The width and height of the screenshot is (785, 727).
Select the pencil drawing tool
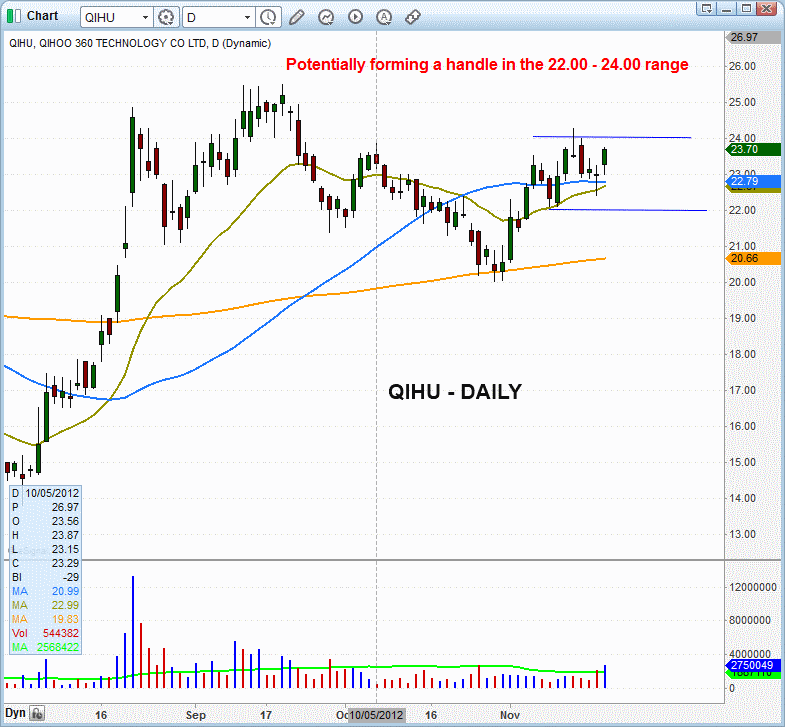pos(296,18)
